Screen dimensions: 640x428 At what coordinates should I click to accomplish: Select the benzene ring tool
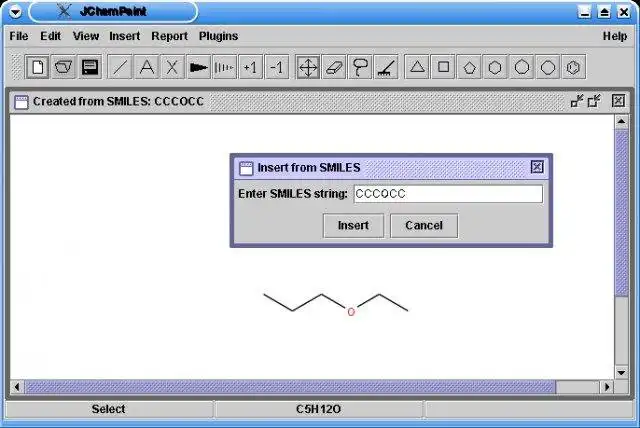[574, 67]
